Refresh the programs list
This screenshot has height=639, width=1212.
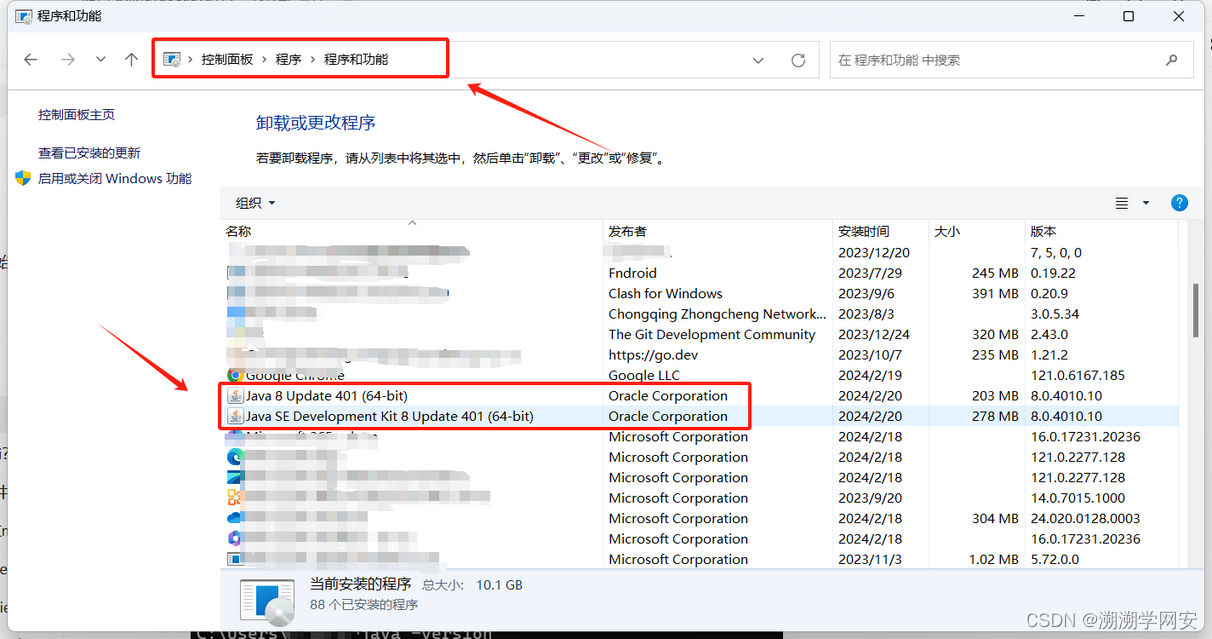pos(798,60)
